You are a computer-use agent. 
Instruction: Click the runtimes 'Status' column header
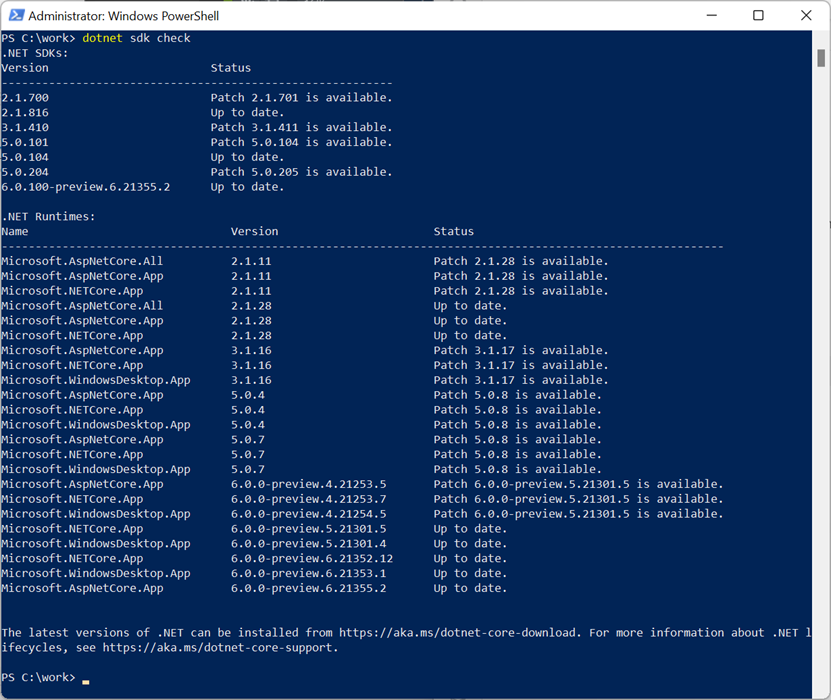[x=454, y=231]
